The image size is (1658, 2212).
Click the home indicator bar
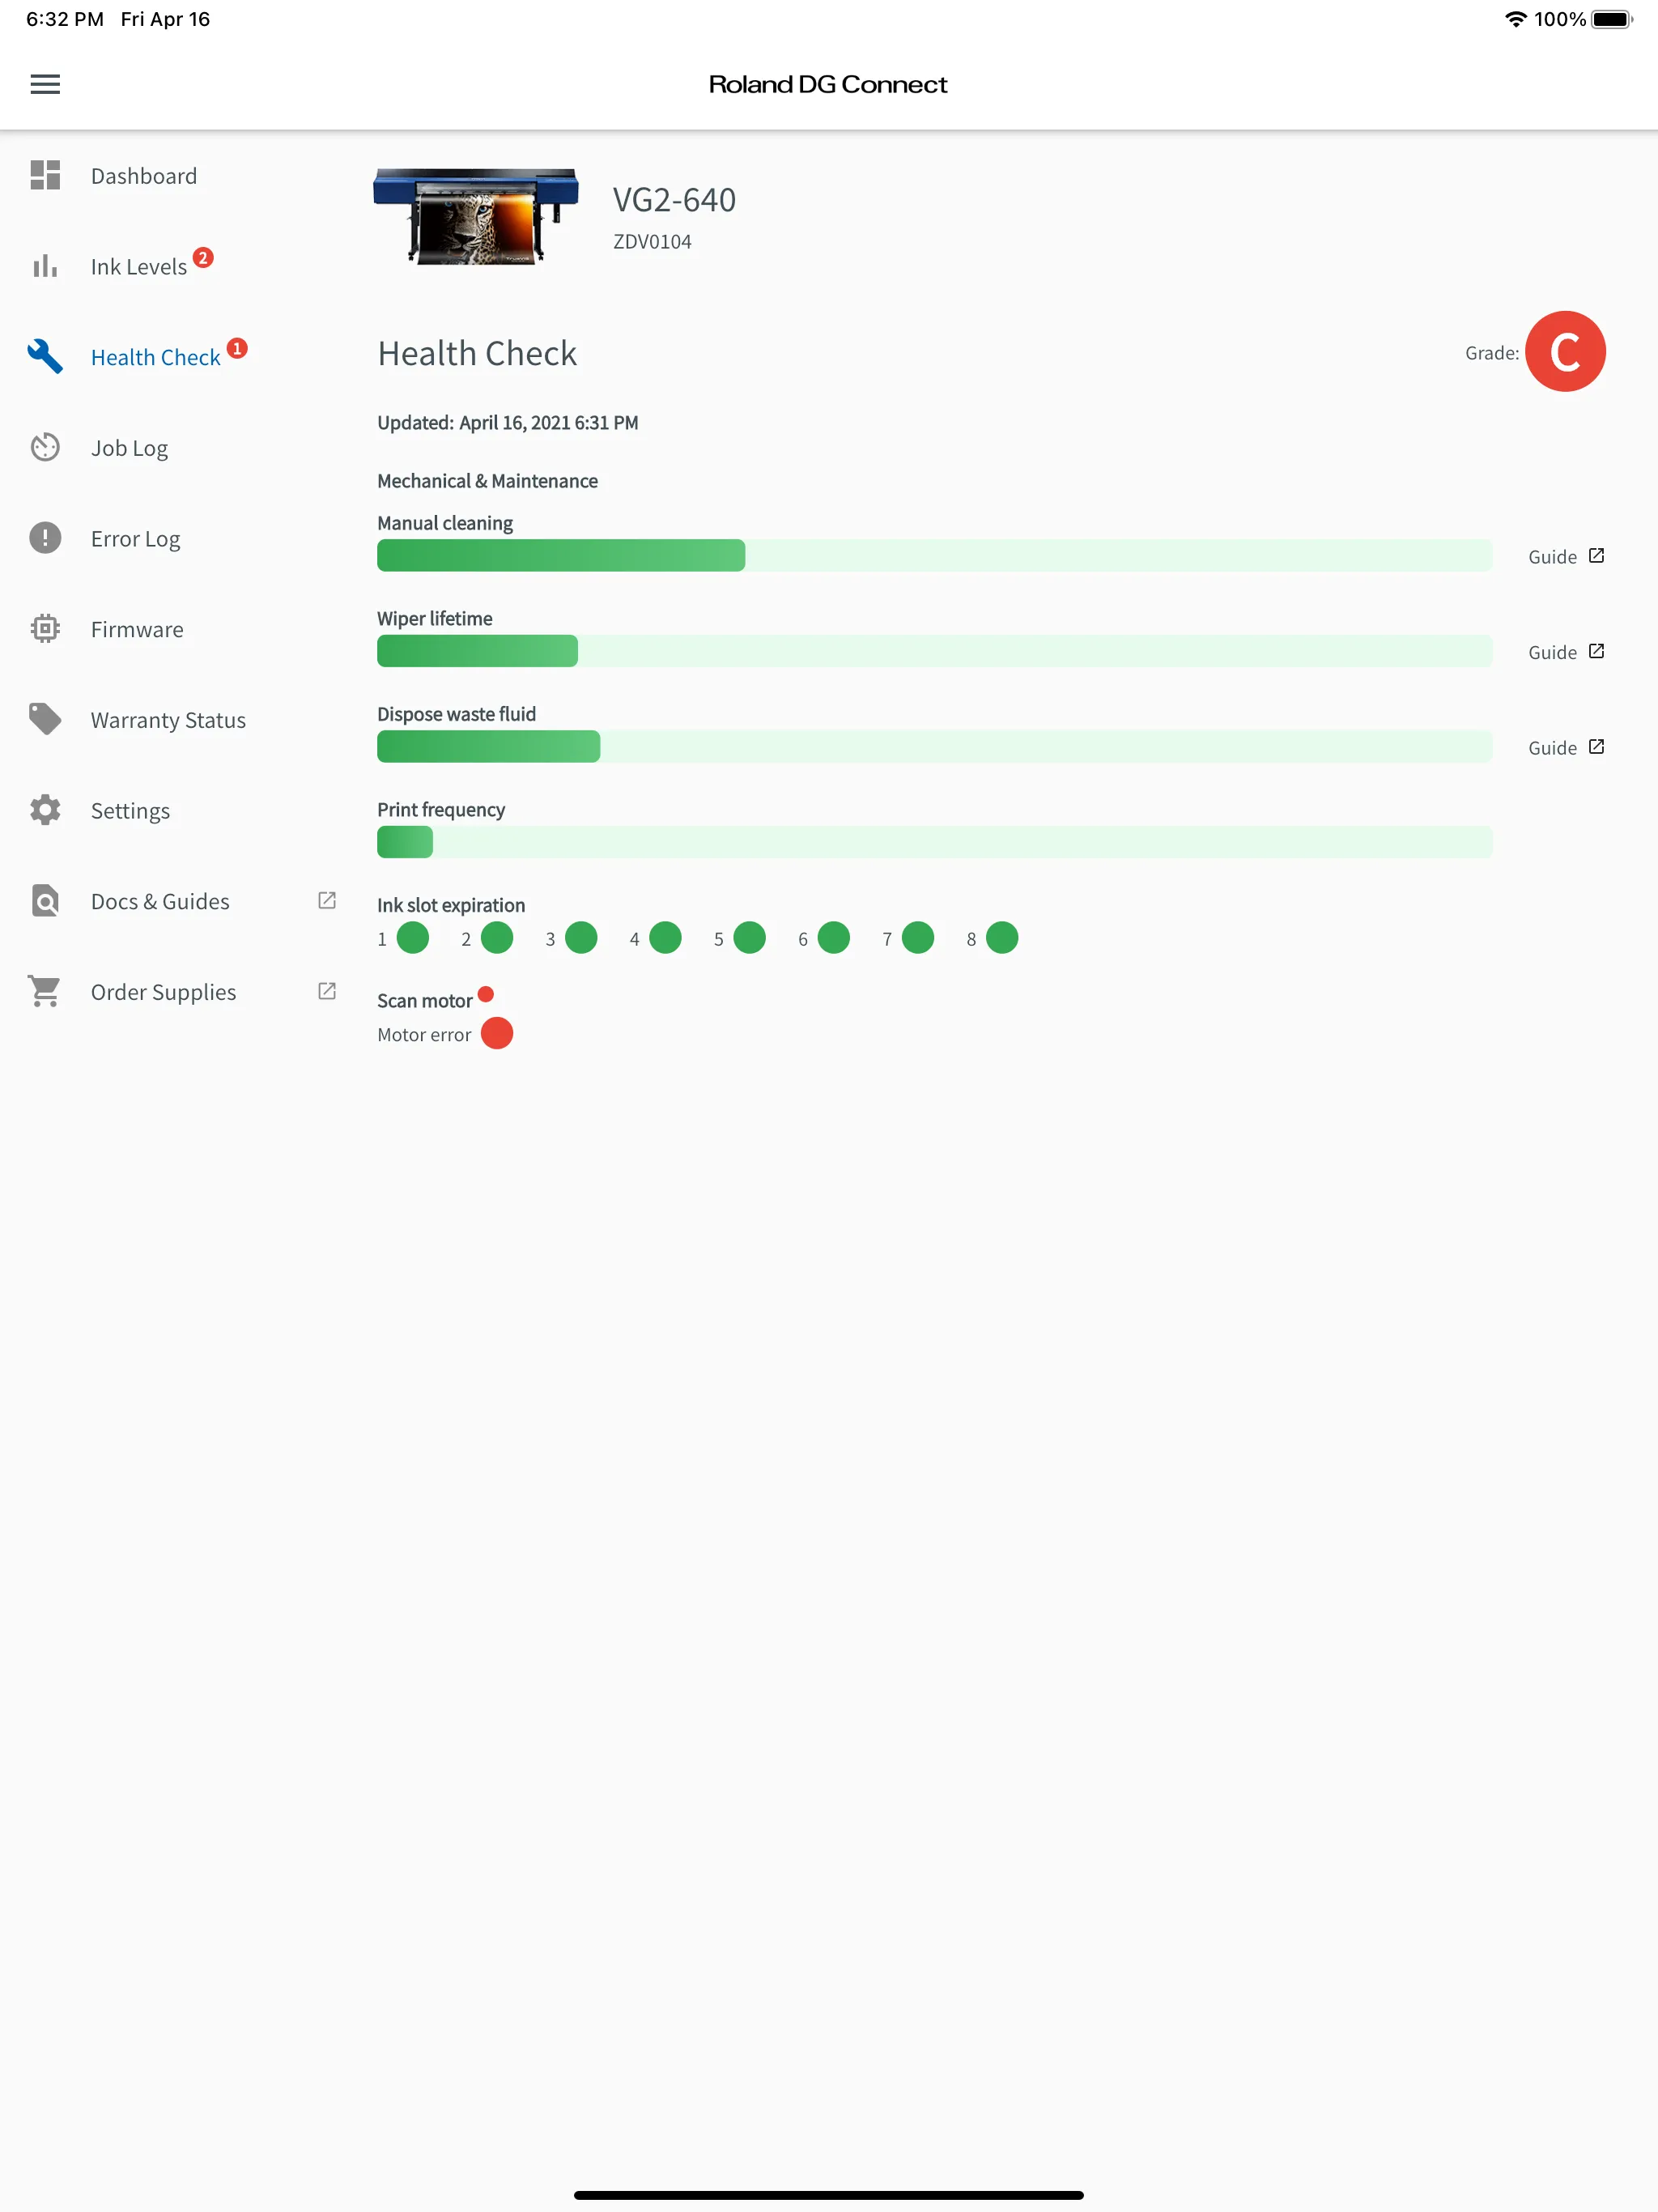click(x=828, y=2195)
